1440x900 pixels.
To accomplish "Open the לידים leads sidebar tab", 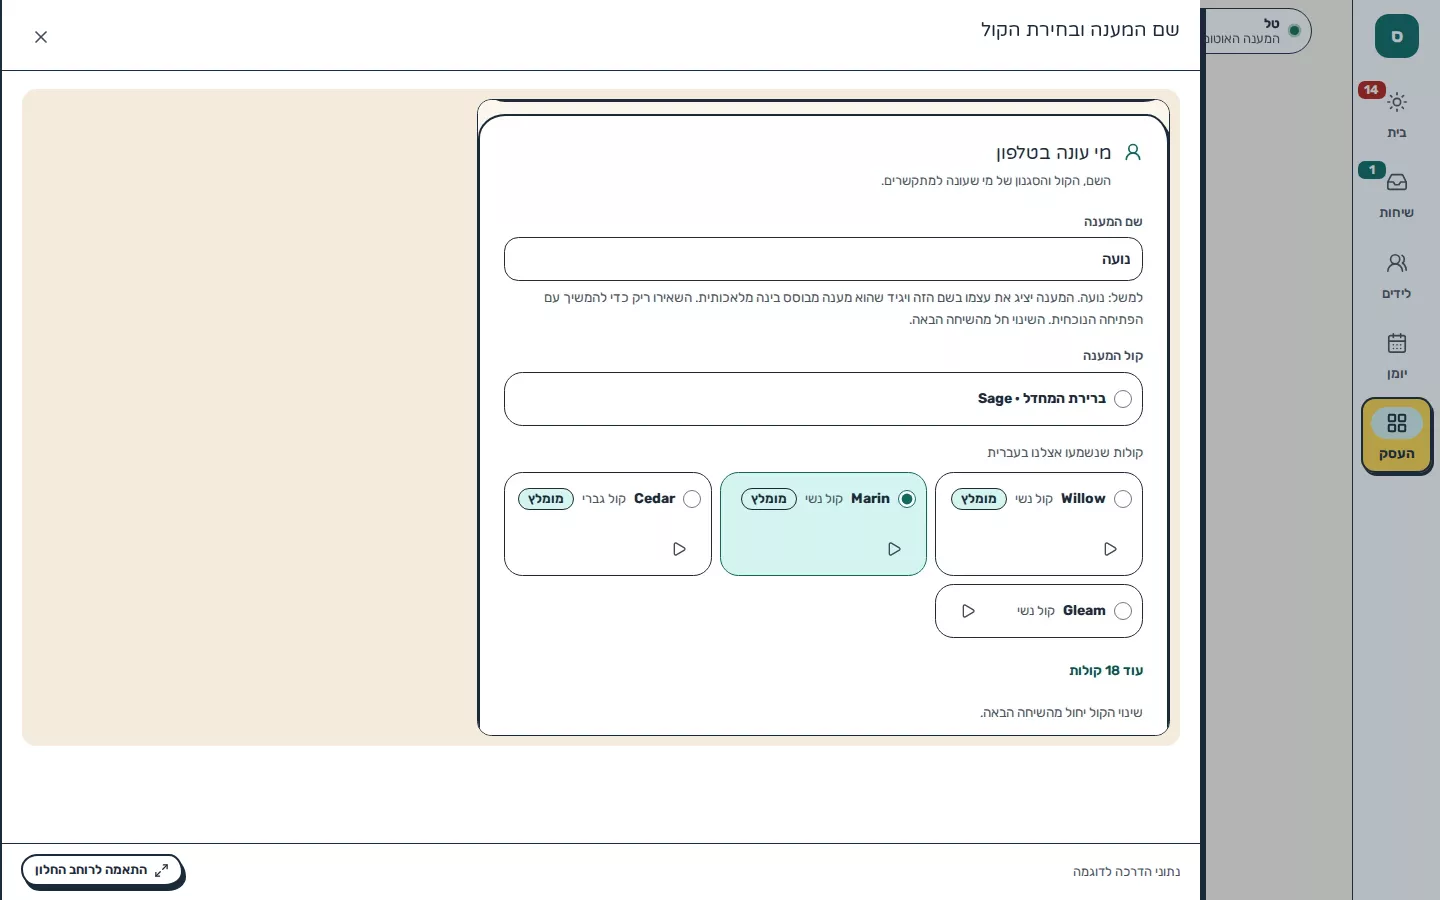I will click(1397, 274).
